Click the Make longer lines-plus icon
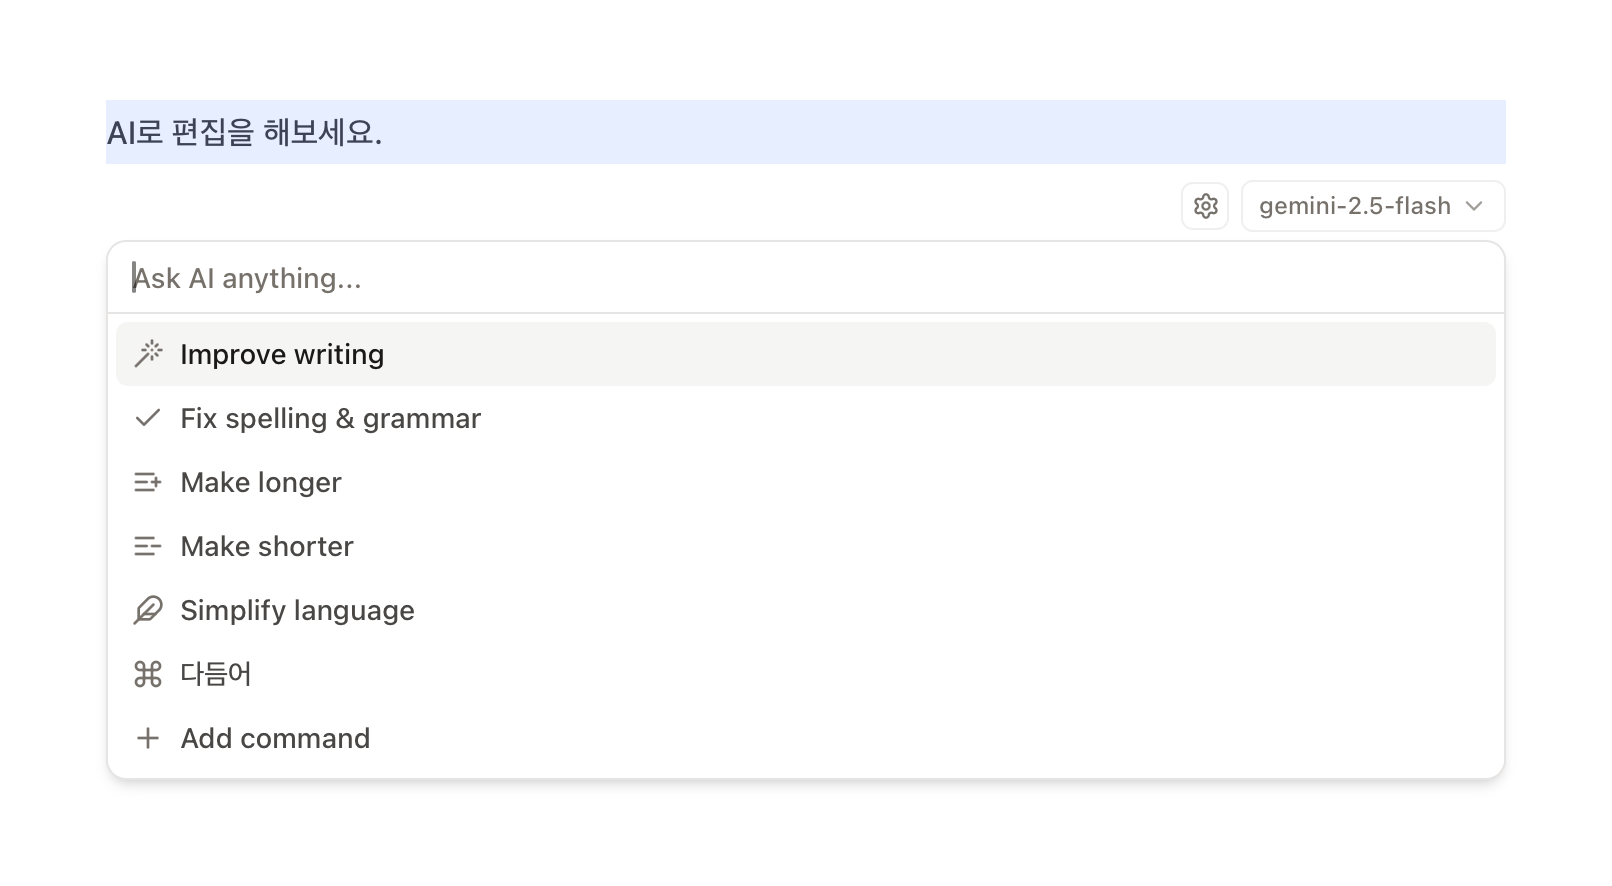Viewport: 1612px width, 886px height. coord(148,482)
